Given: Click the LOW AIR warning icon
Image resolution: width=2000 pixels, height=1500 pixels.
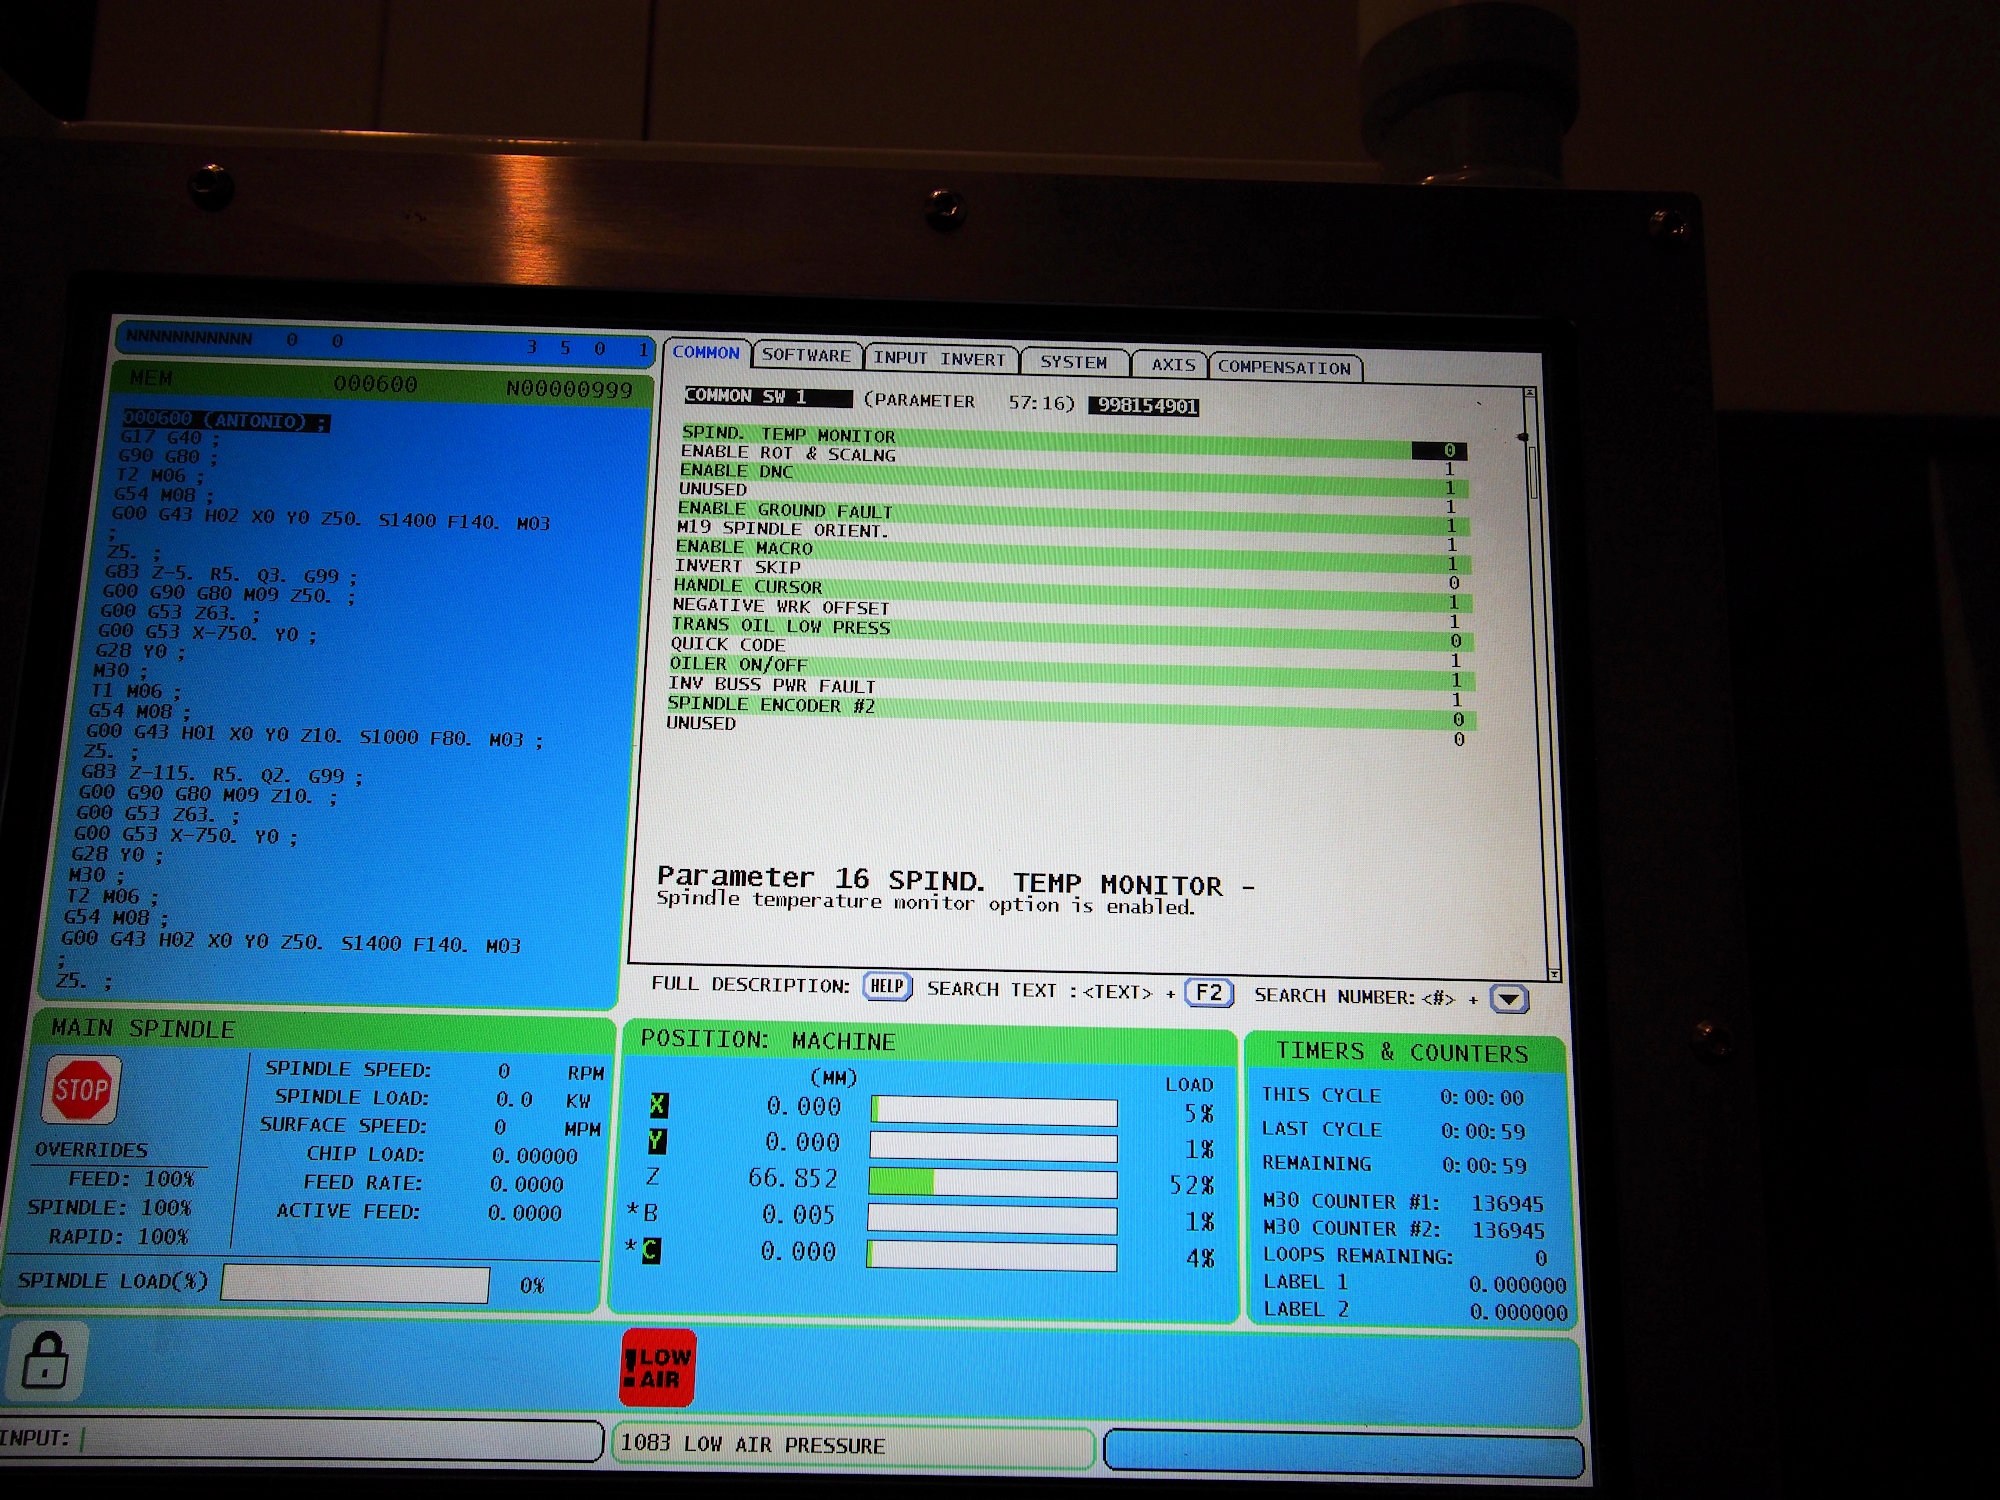Looking at the screenshot, I should 657,1367.
